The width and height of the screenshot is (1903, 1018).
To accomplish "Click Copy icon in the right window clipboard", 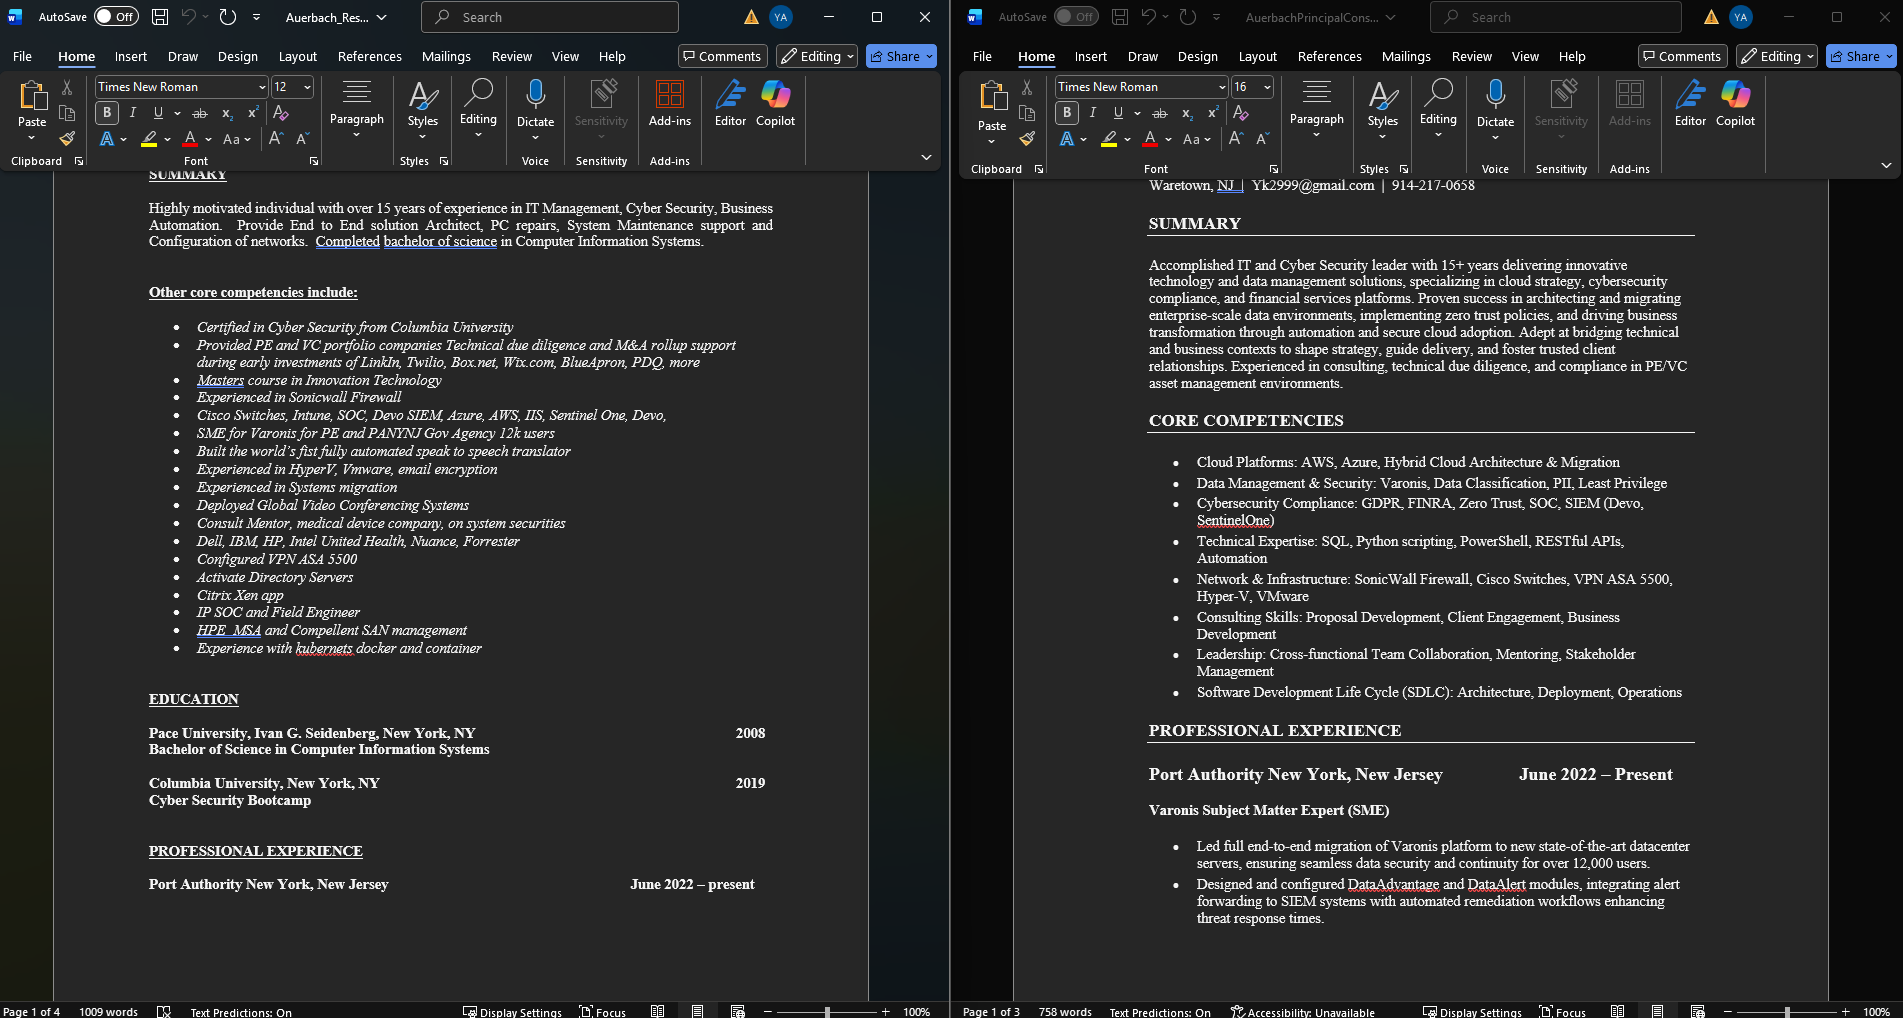I will pyautogui.click(x=1027, y=113).
